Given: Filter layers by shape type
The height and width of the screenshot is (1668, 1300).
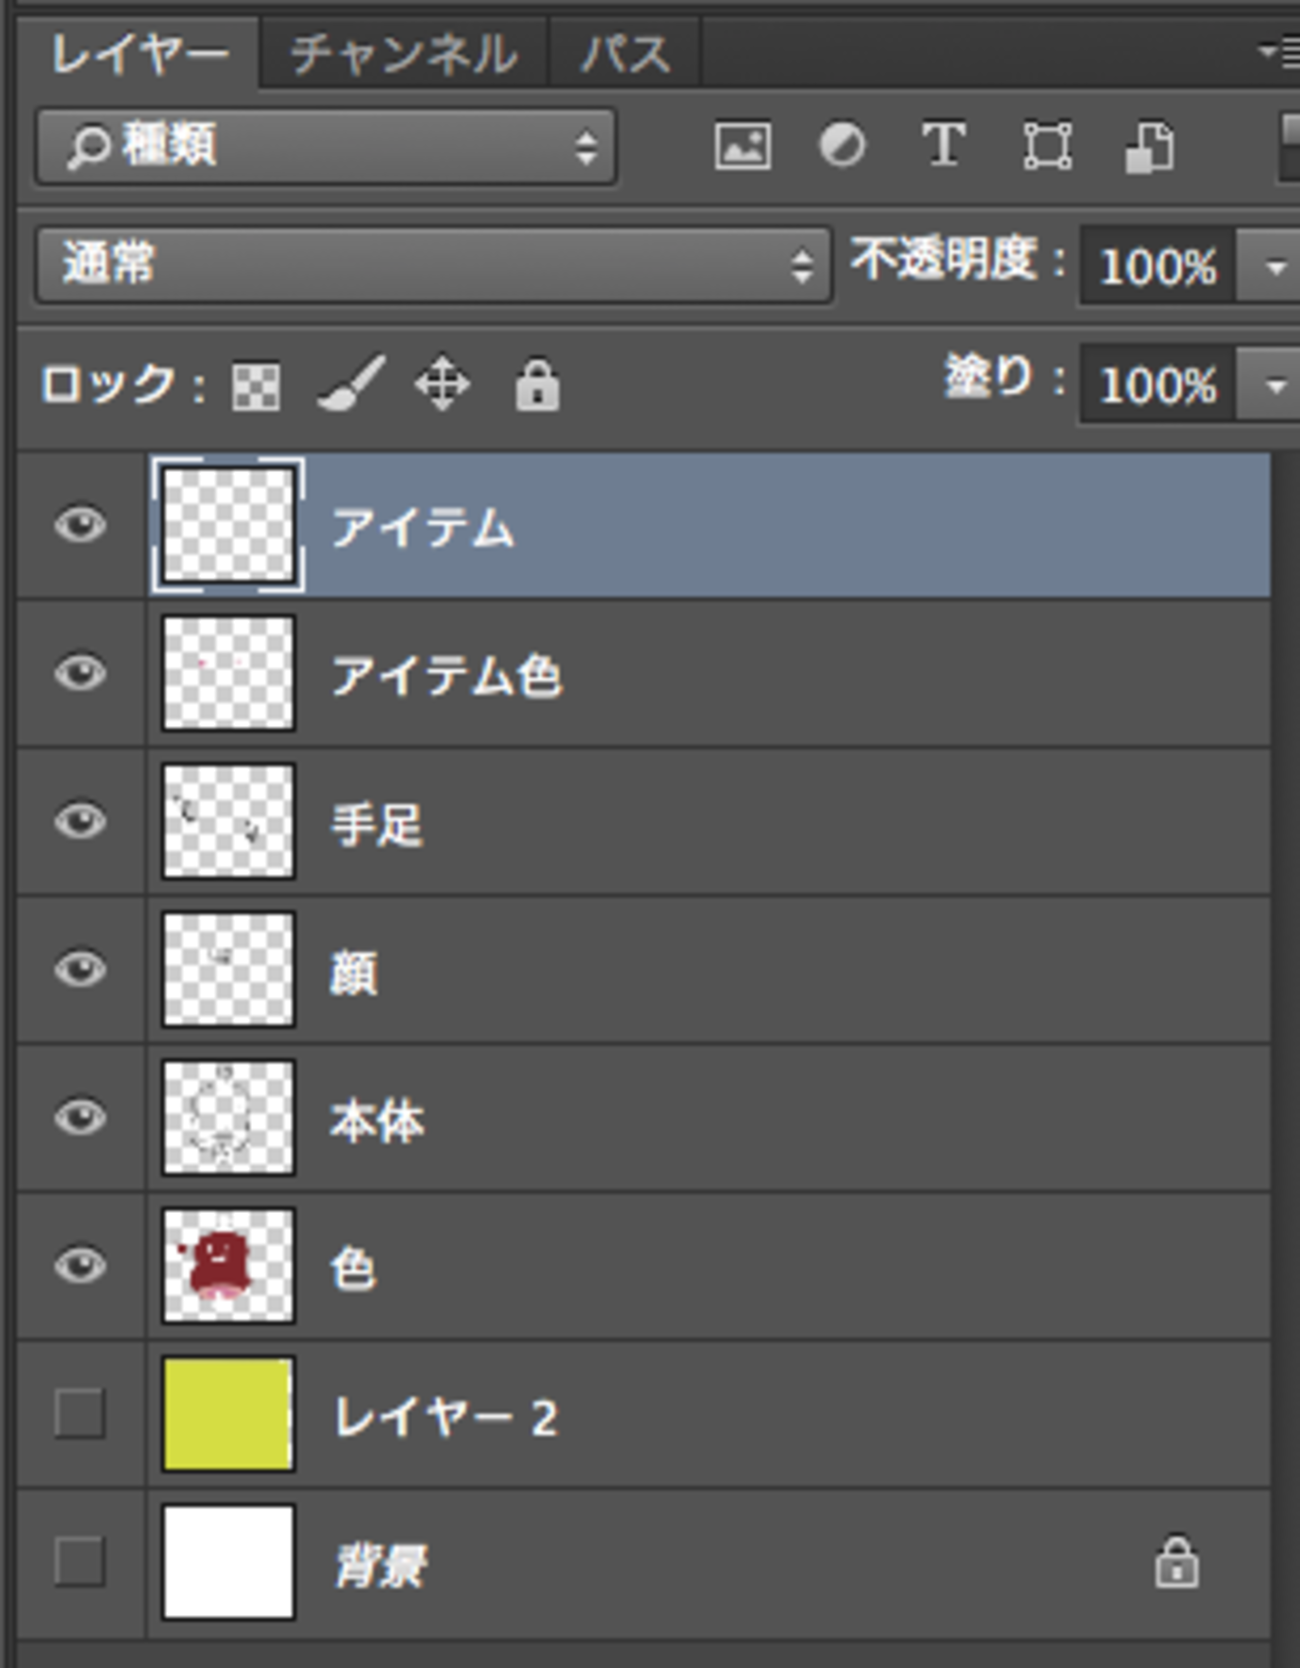Looking at the screenshot, I should (x=1047, y=146).
